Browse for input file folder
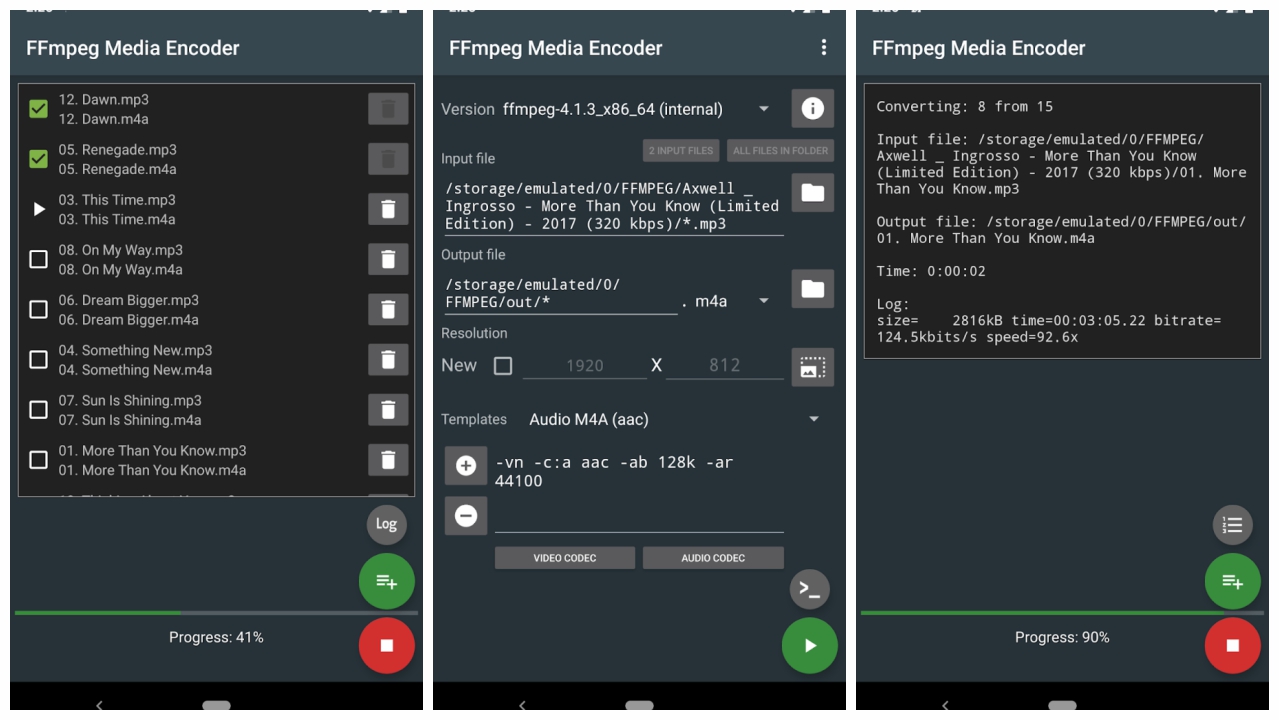Screen dimensions: 1279x720 pos(812,192)
